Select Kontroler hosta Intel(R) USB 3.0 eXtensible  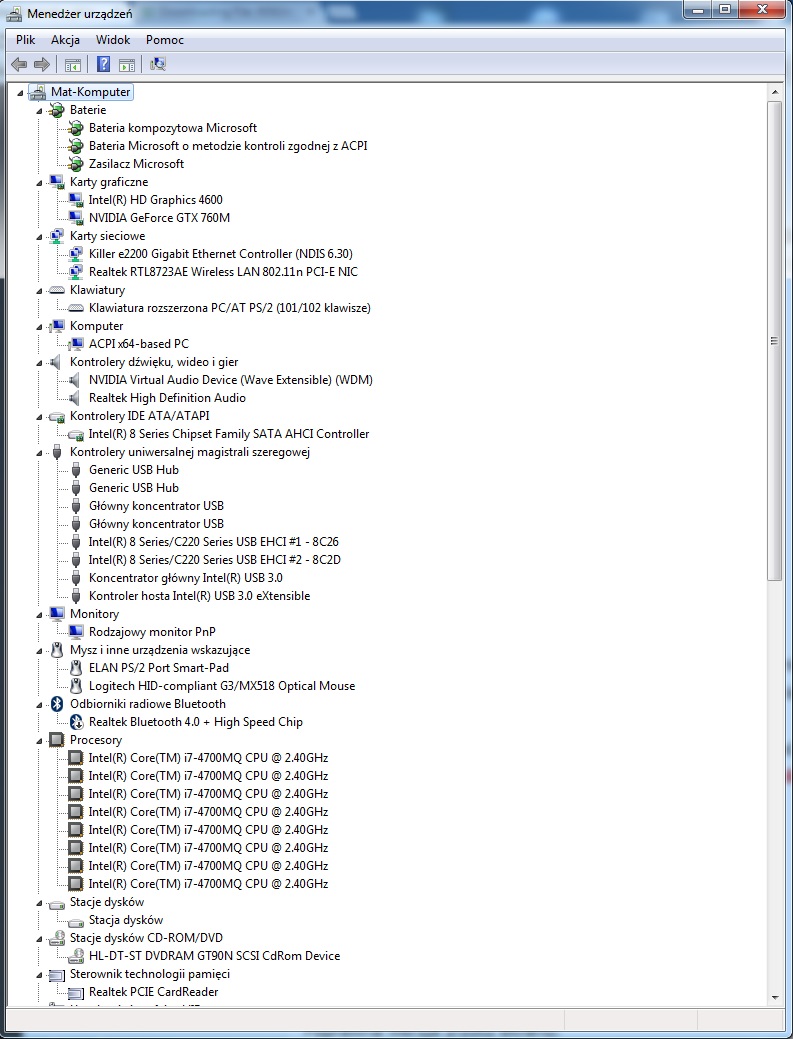point(199,596)
